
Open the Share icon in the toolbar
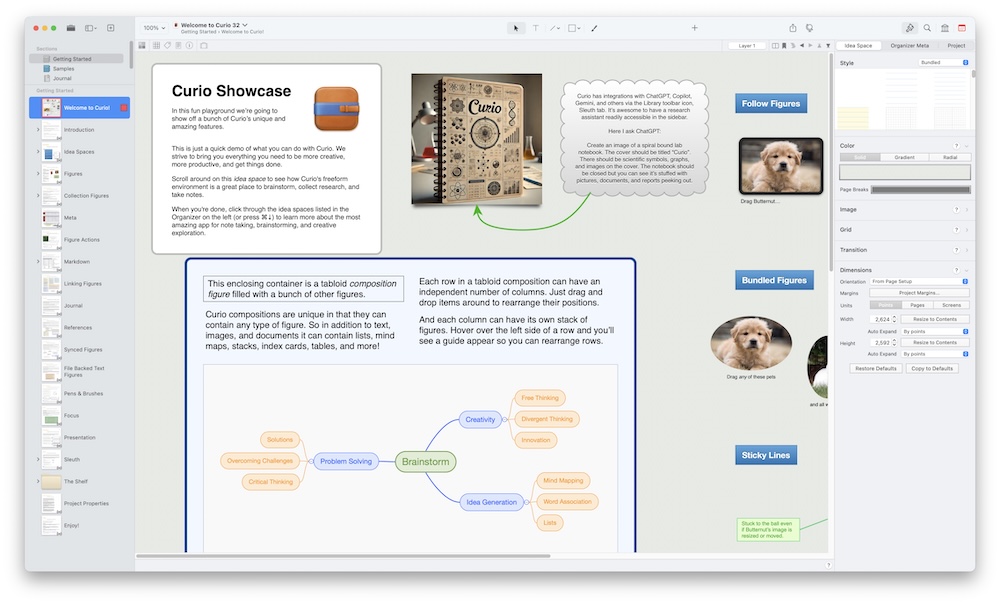pos(791,27)
